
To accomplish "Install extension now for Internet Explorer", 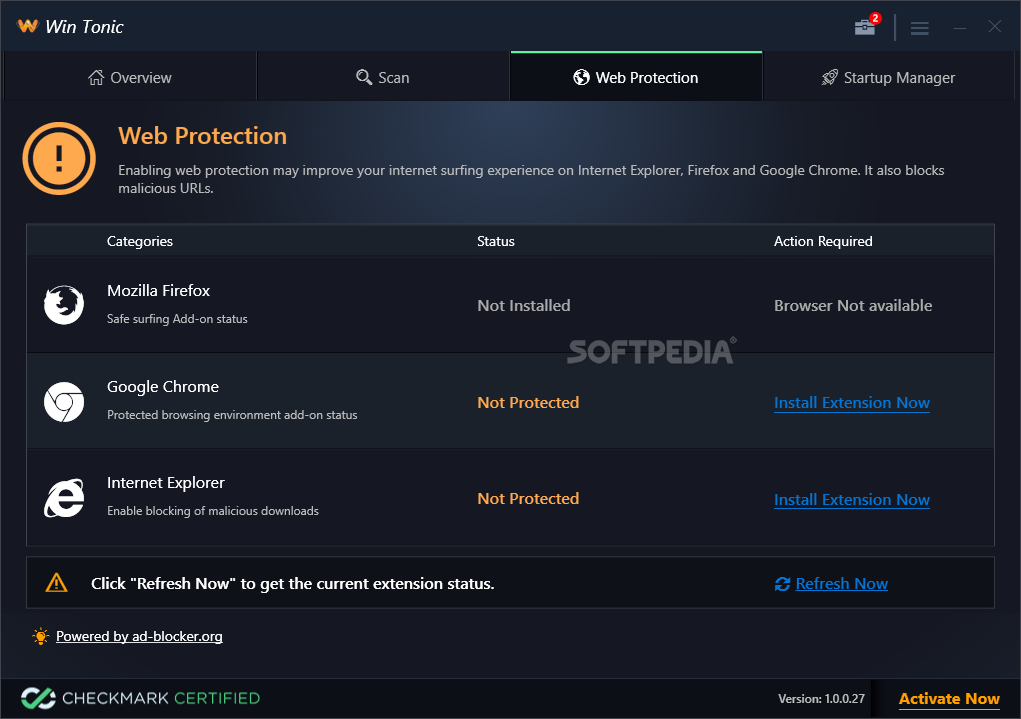I will tap(852, 500).
